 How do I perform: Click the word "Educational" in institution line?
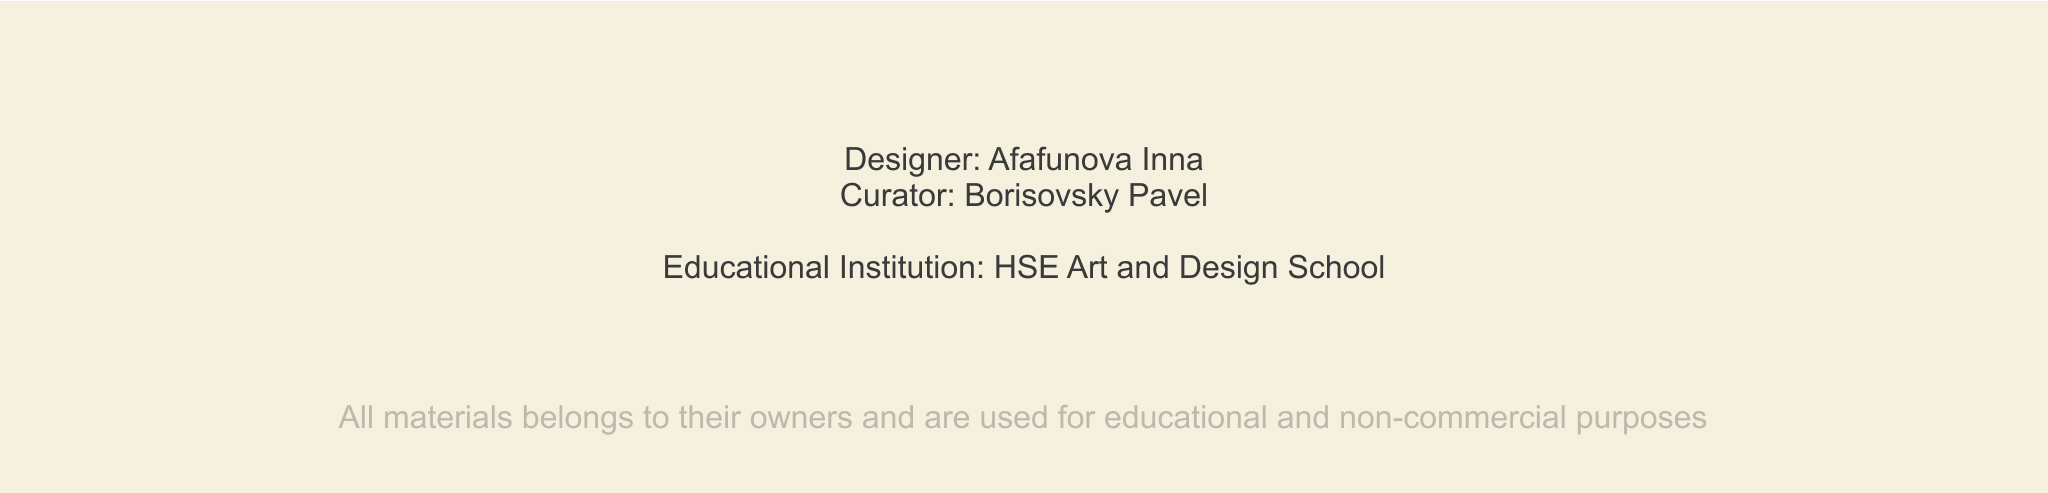(x=746, y=268)
